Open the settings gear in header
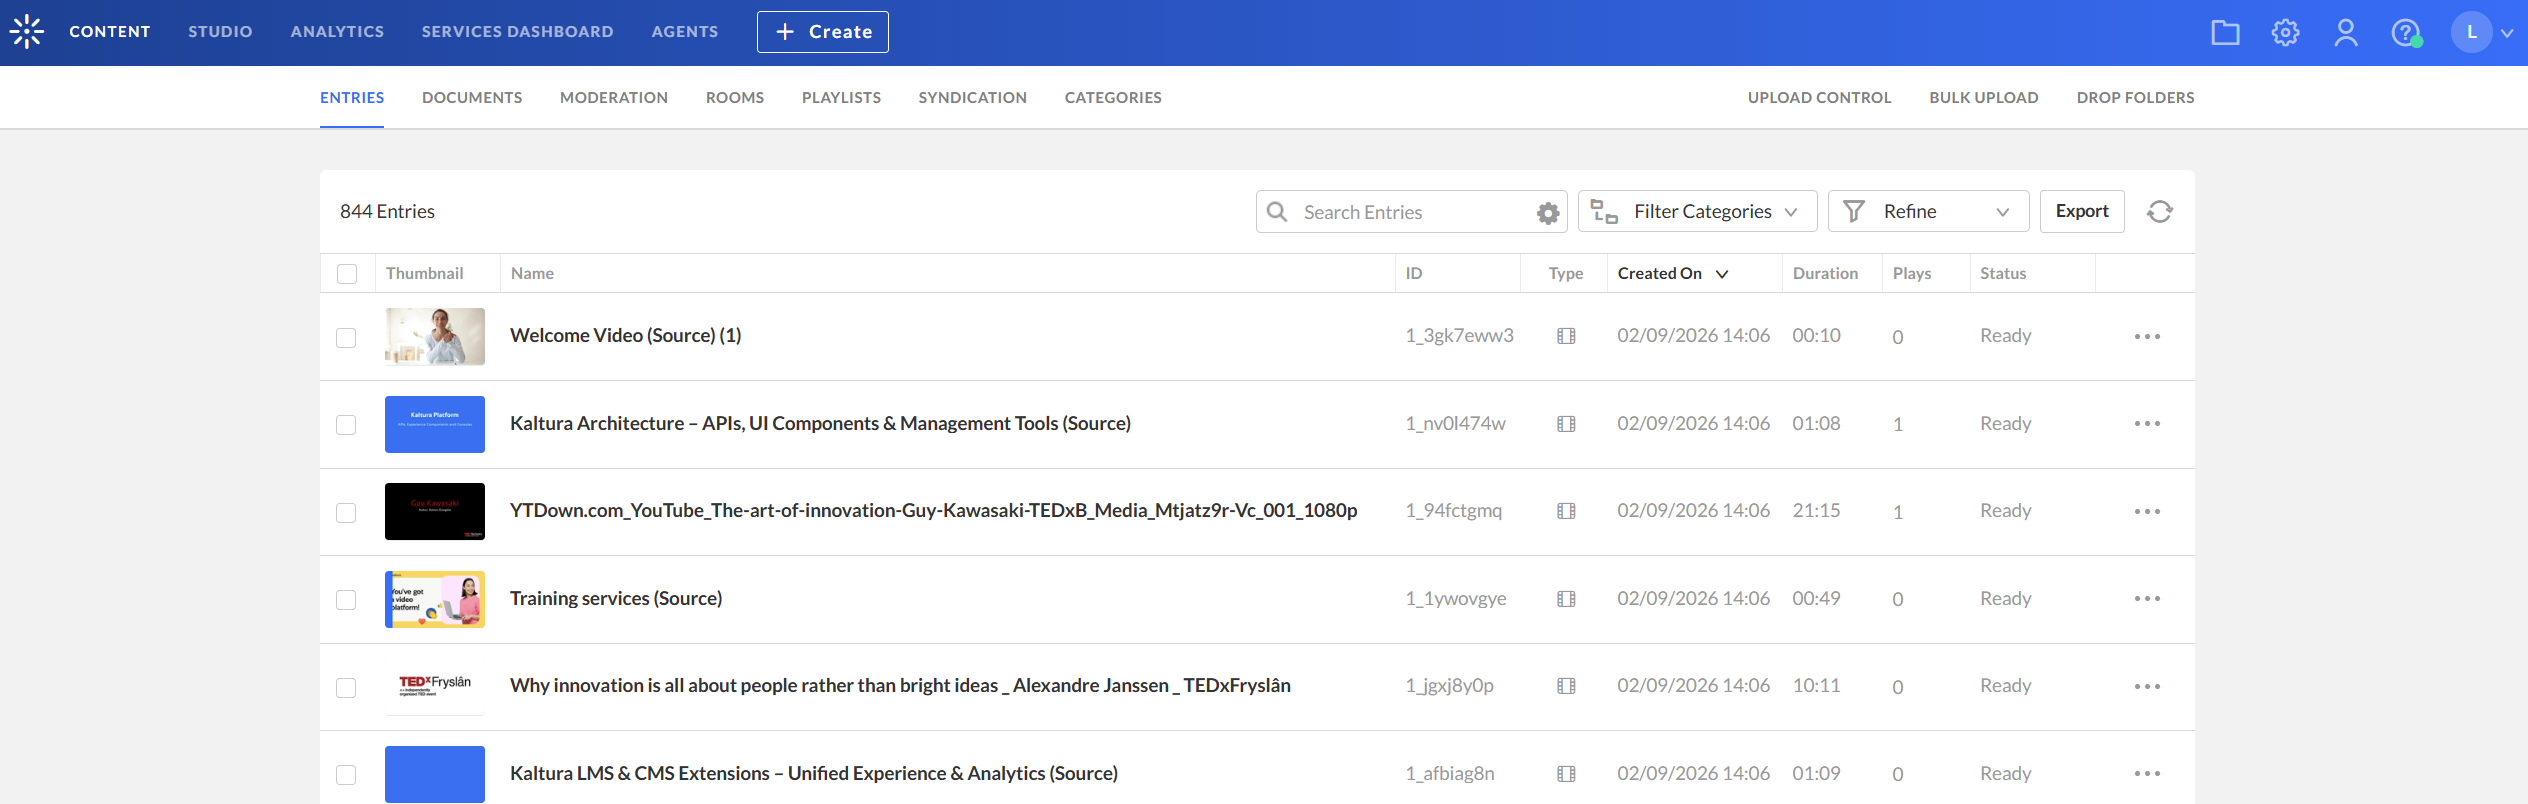This screenshot has height=804, width=2528. pos(2285,33)
